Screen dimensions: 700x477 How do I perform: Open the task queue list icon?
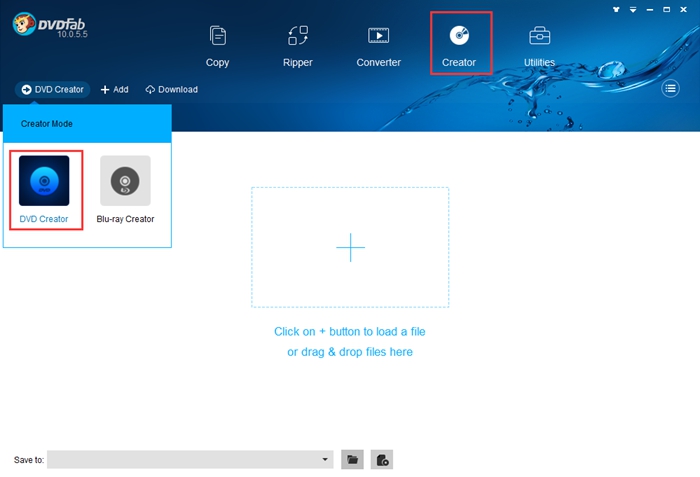(670, 88)
